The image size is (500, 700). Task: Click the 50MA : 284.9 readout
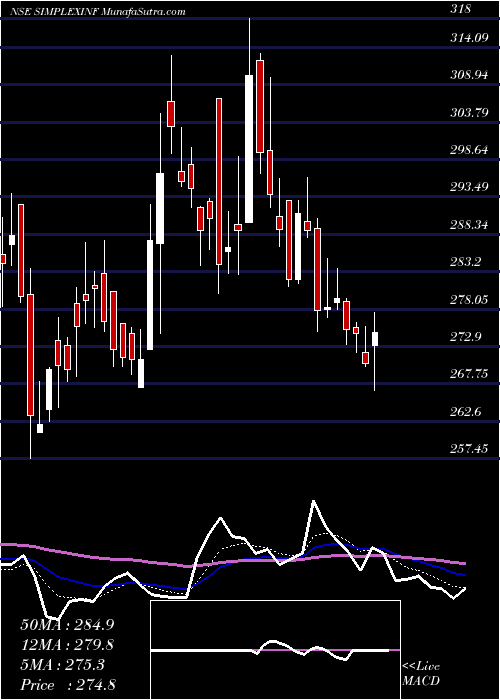coord(67,625)
